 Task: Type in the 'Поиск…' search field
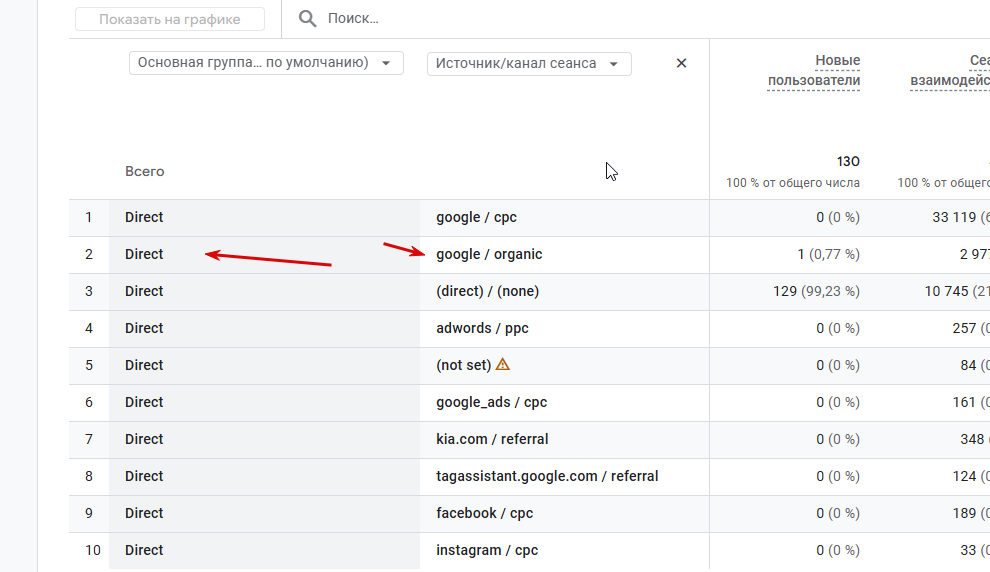click(500, 19)
